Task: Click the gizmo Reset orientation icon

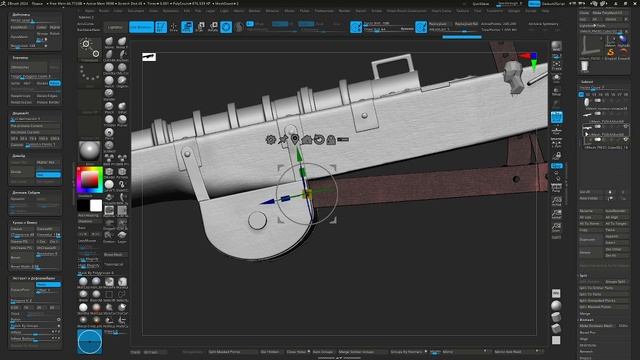Action: (319, 140)
